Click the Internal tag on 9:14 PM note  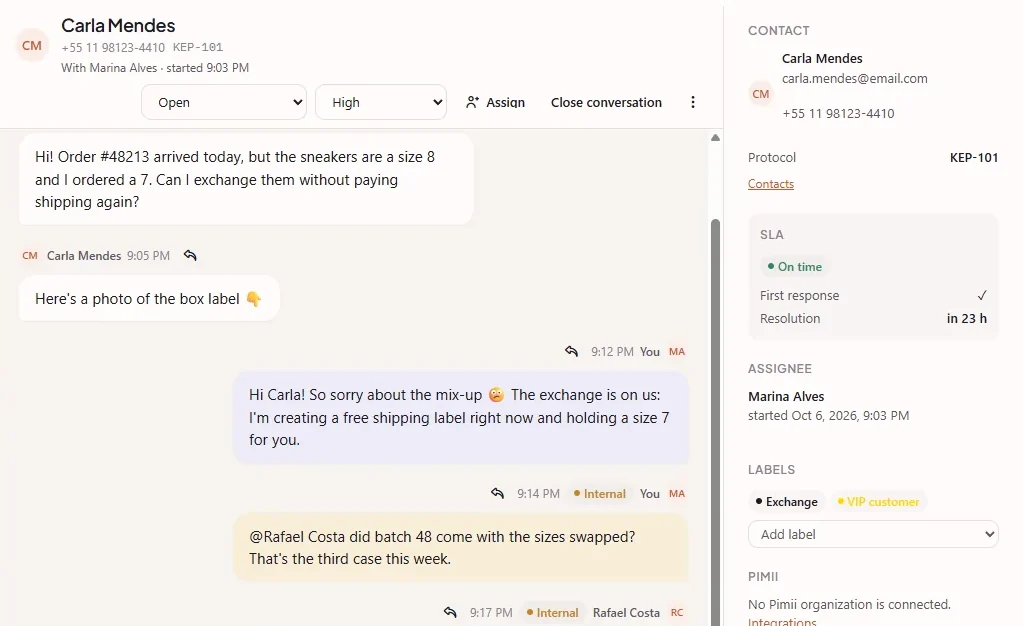600,494
